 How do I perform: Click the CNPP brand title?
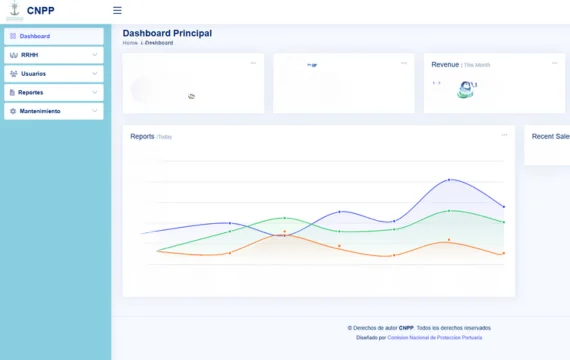[41, 11]
